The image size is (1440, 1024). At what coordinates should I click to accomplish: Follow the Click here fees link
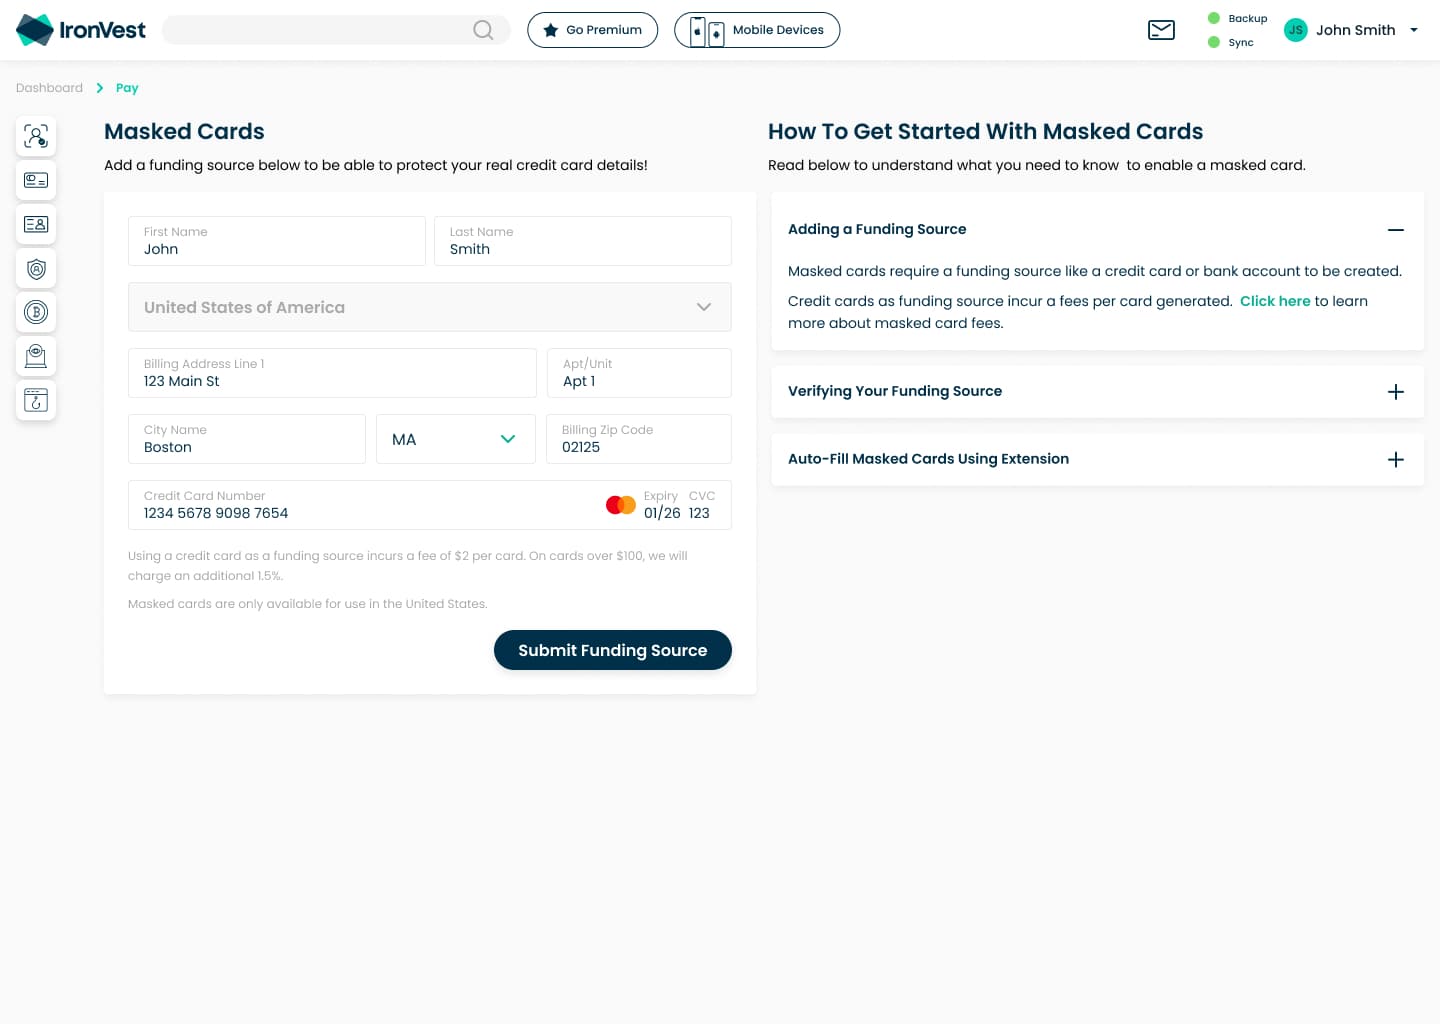pyautogui.click(x=1275, y=301)
